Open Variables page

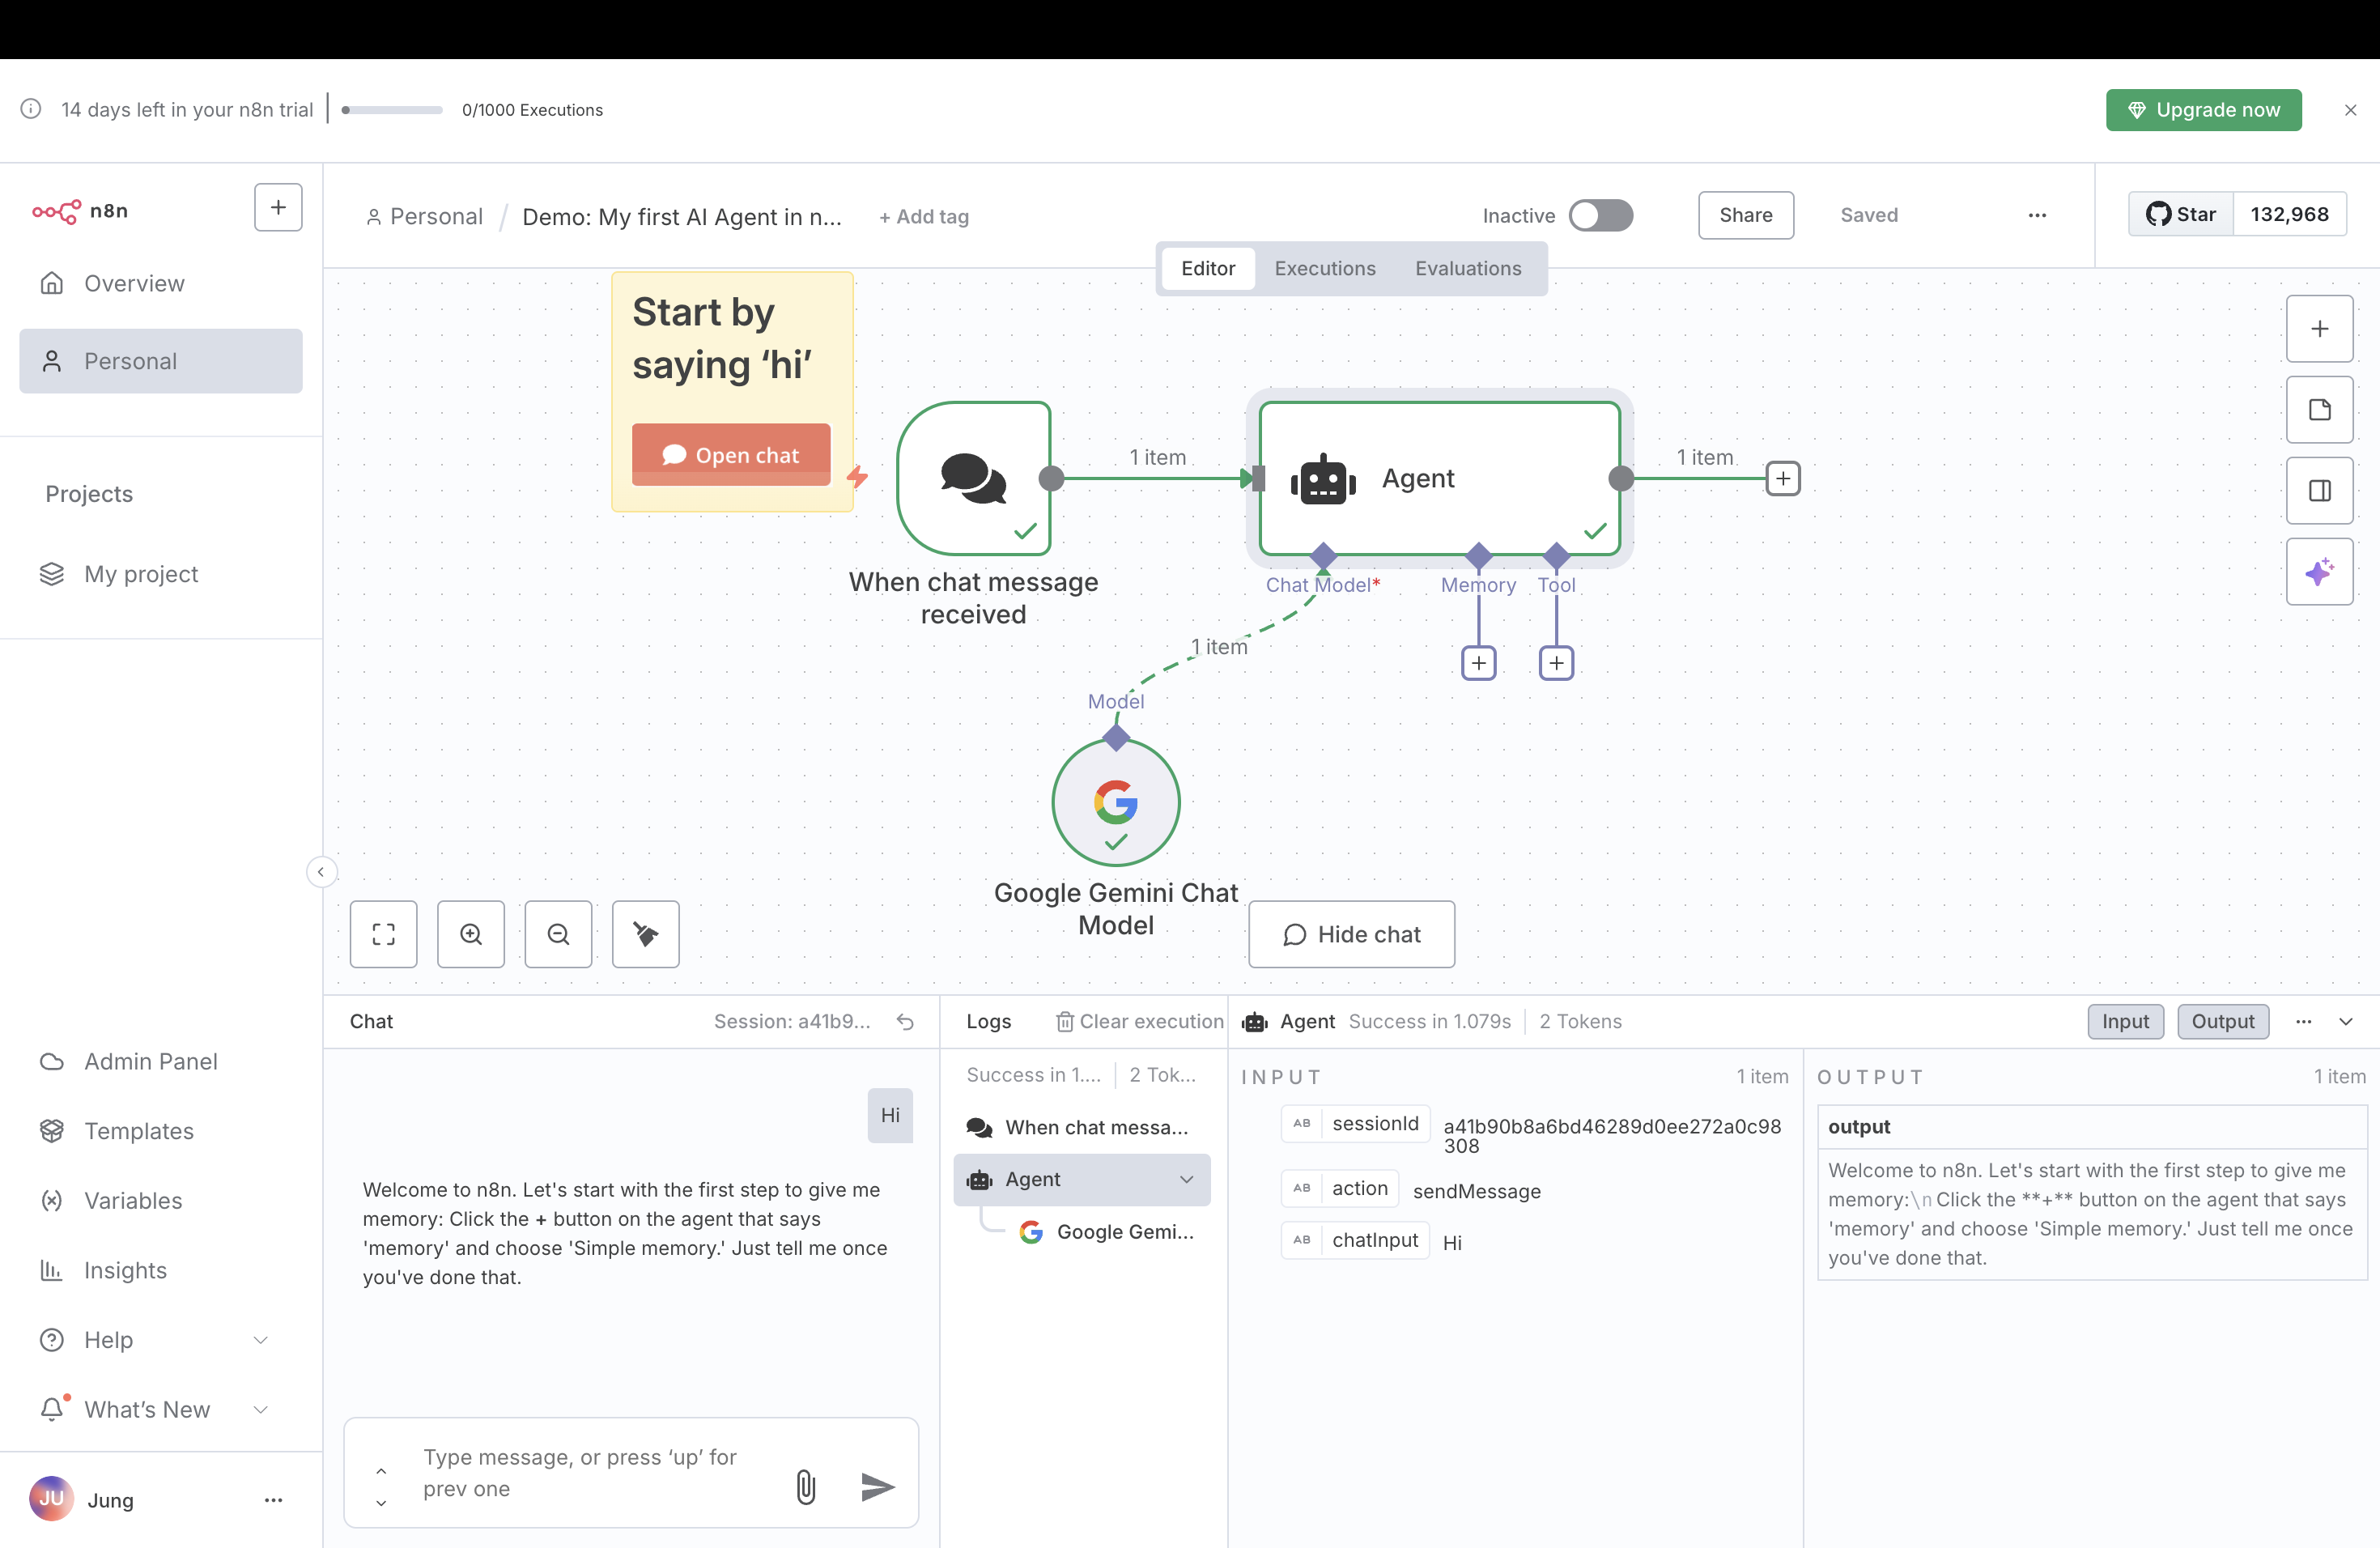click(x=161, y=1200)
